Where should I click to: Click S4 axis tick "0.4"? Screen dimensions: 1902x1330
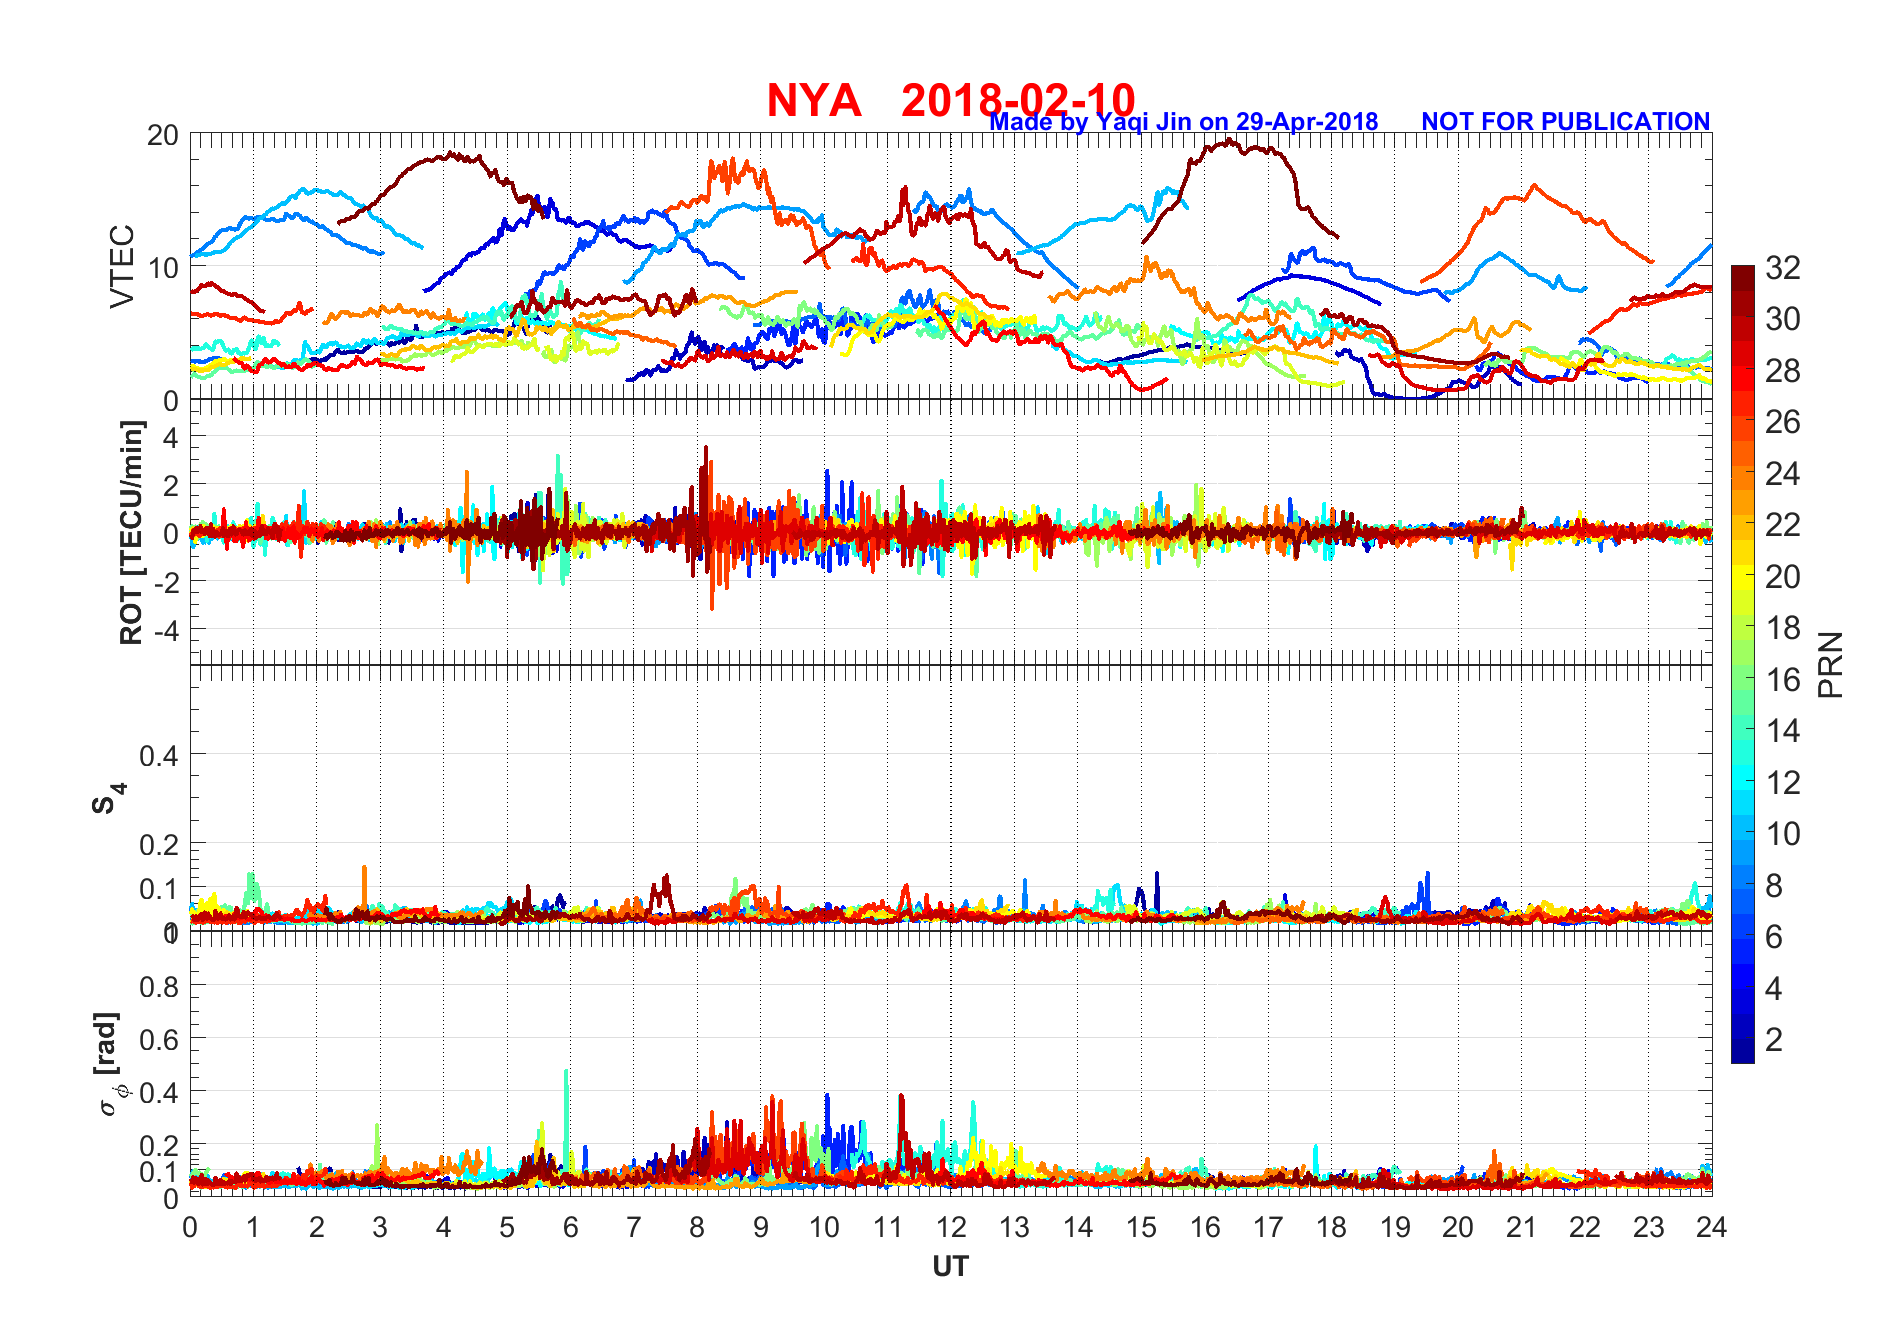pos(159,756)
